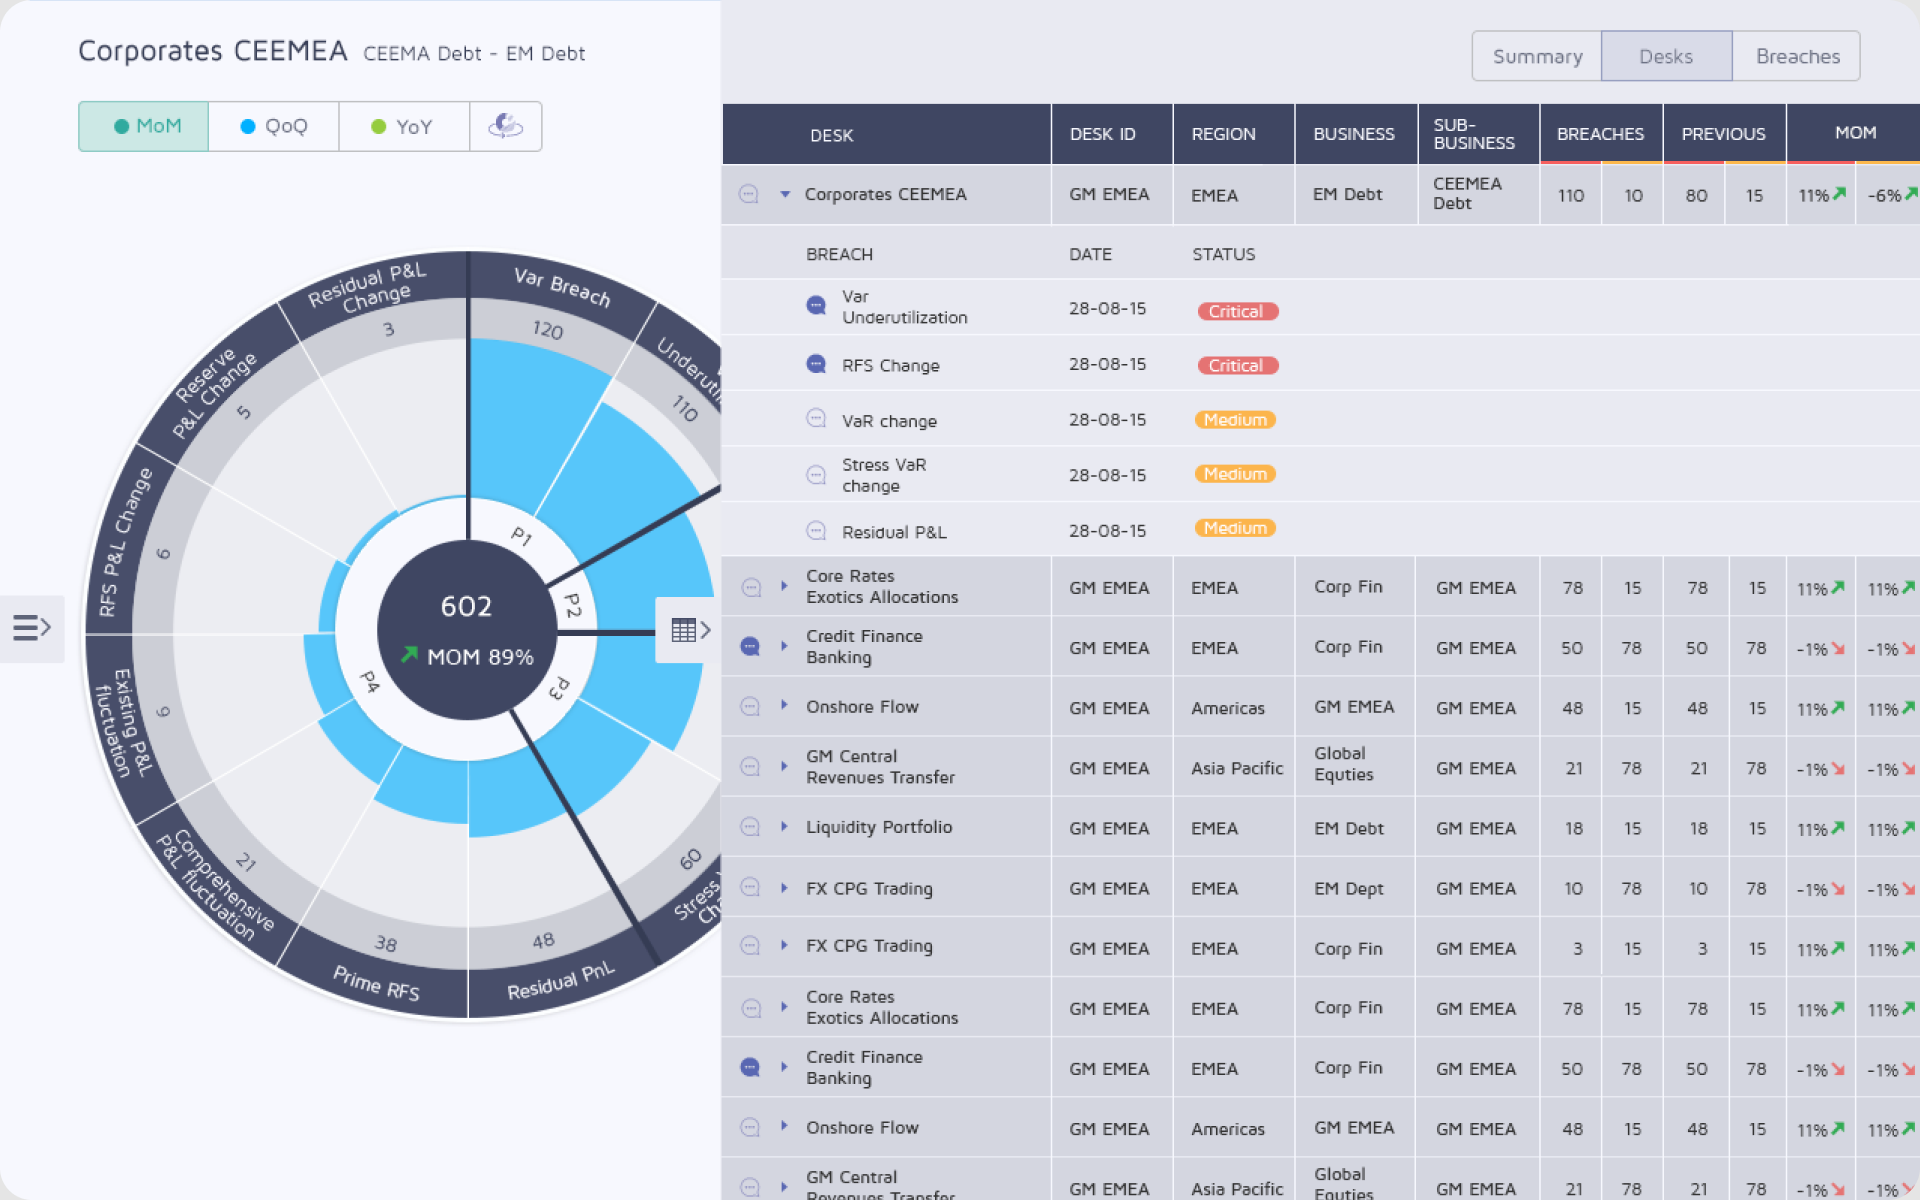The width and height of the screenshot is (1920, 1200).
Task: Open the Breaches tab
Action: pyautogui.click(x=1797, y=56)
